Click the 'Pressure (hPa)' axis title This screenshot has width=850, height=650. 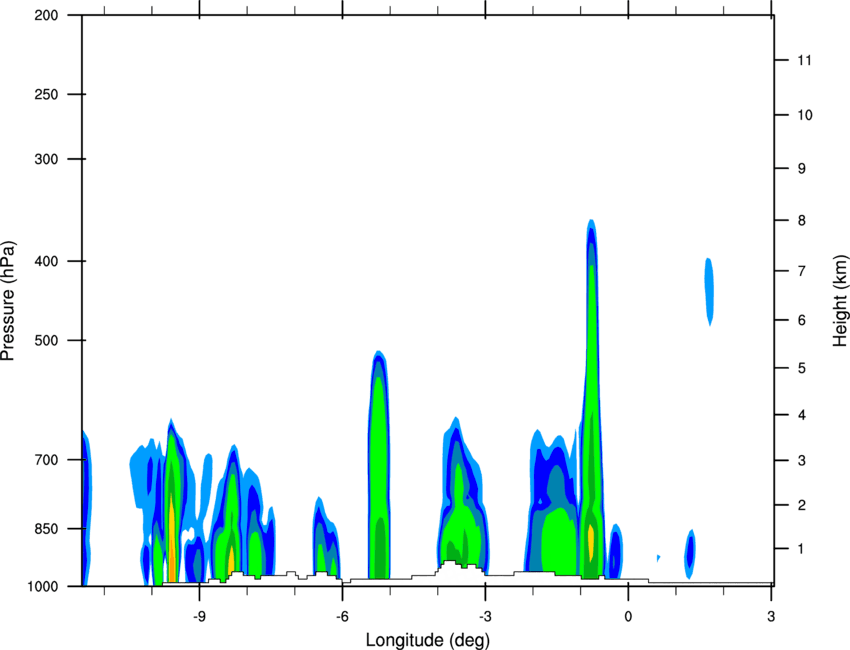pyautogui.click(x=8, y=300)
